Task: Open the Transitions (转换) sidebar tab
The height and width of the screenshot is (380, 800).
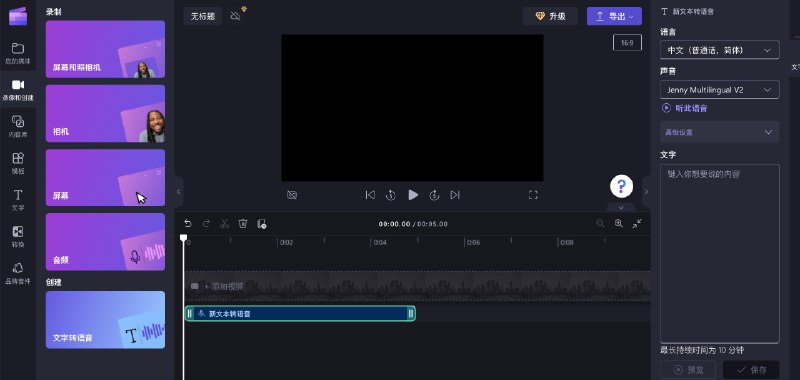Action: 18,236
